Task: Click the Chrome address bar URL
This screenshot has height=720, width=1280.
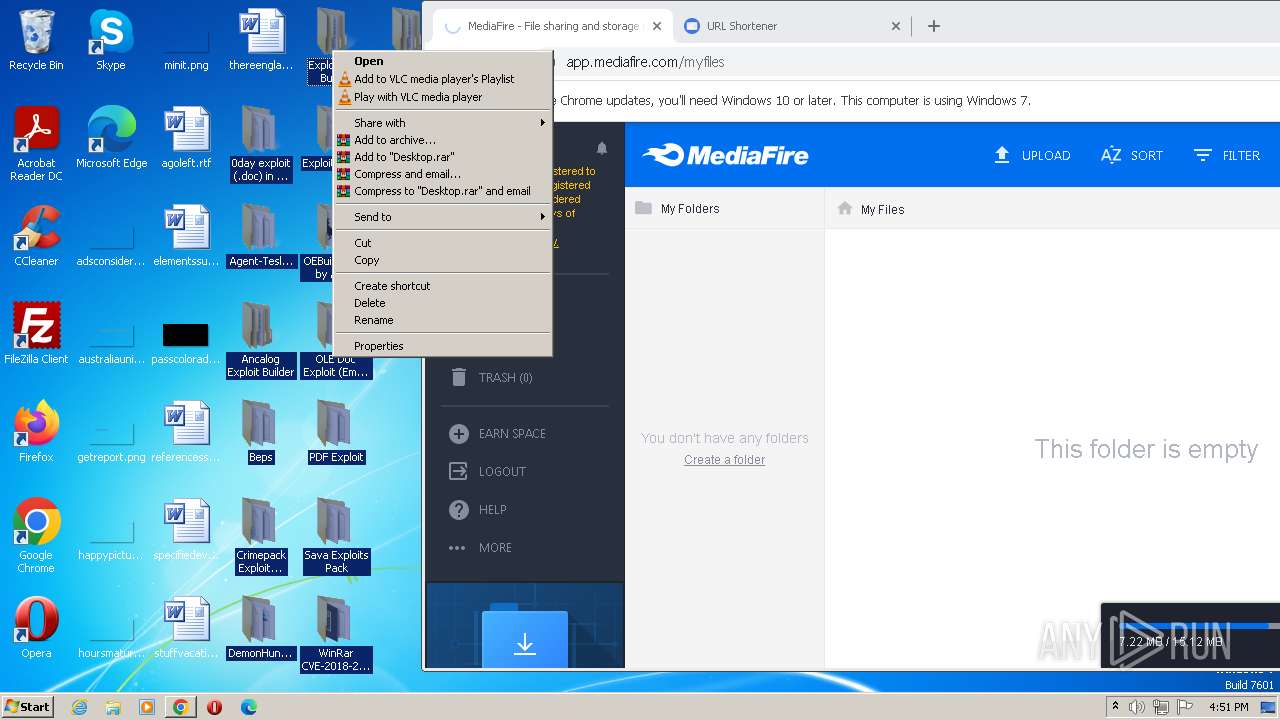Action: pyautogui.click(x=645, y=62)
